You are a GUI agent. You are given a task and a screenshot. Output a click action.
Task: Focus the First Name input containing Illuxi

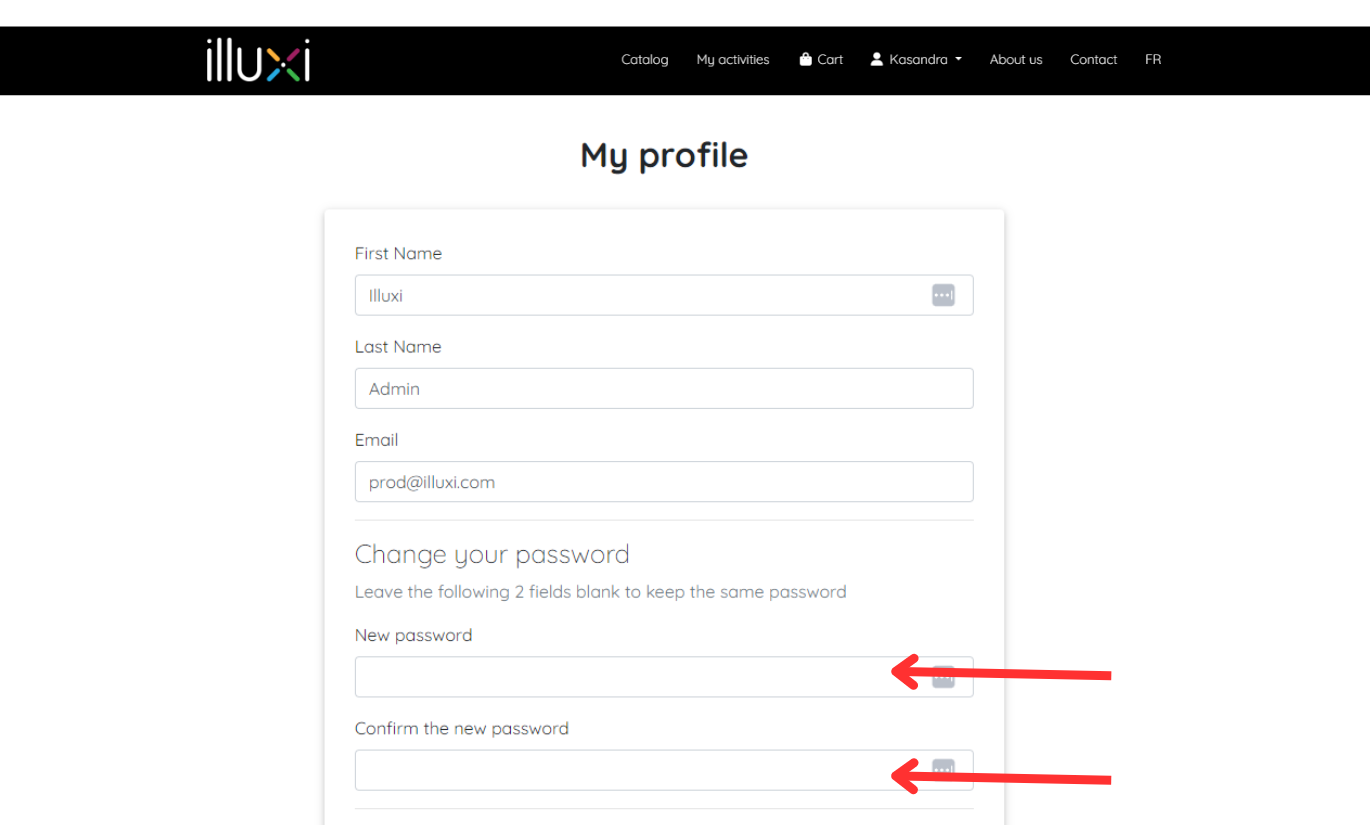click(664, 295)
